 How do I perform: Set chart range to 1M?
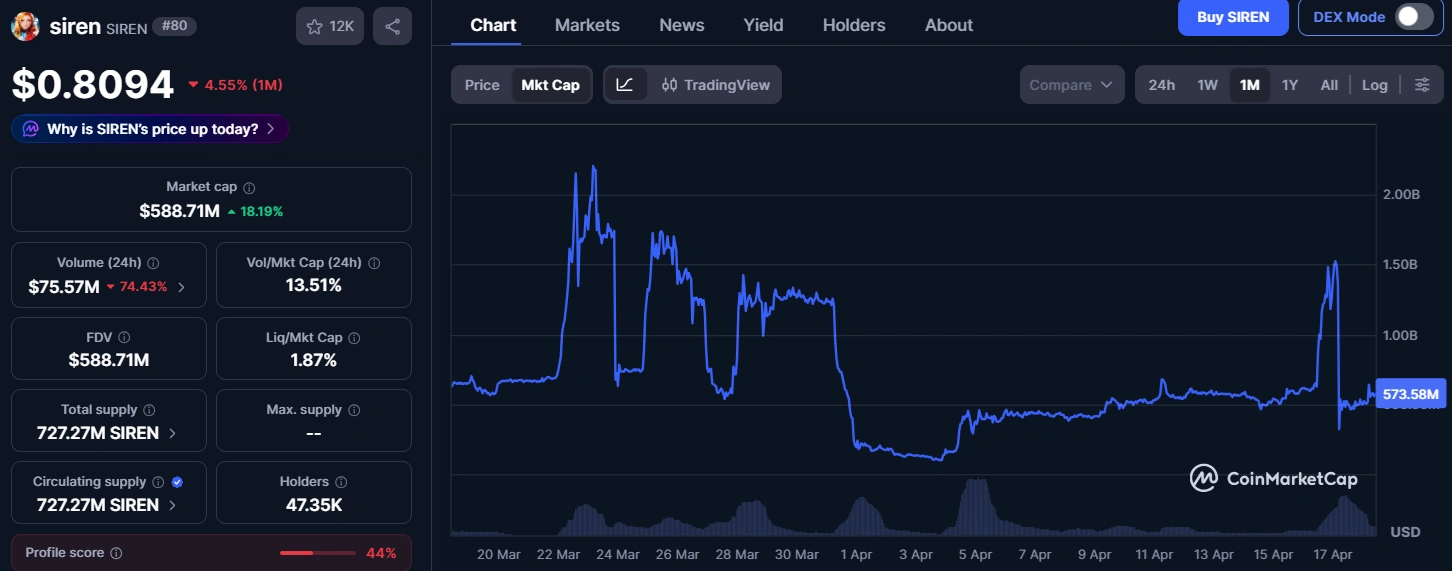pos(1249,85)
